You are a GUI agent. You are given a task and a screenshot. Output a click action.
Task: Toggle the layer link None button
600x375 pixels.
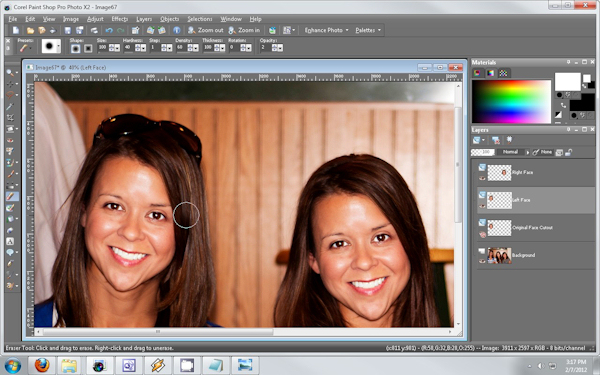pyautogui.click(x=543, y=152)
